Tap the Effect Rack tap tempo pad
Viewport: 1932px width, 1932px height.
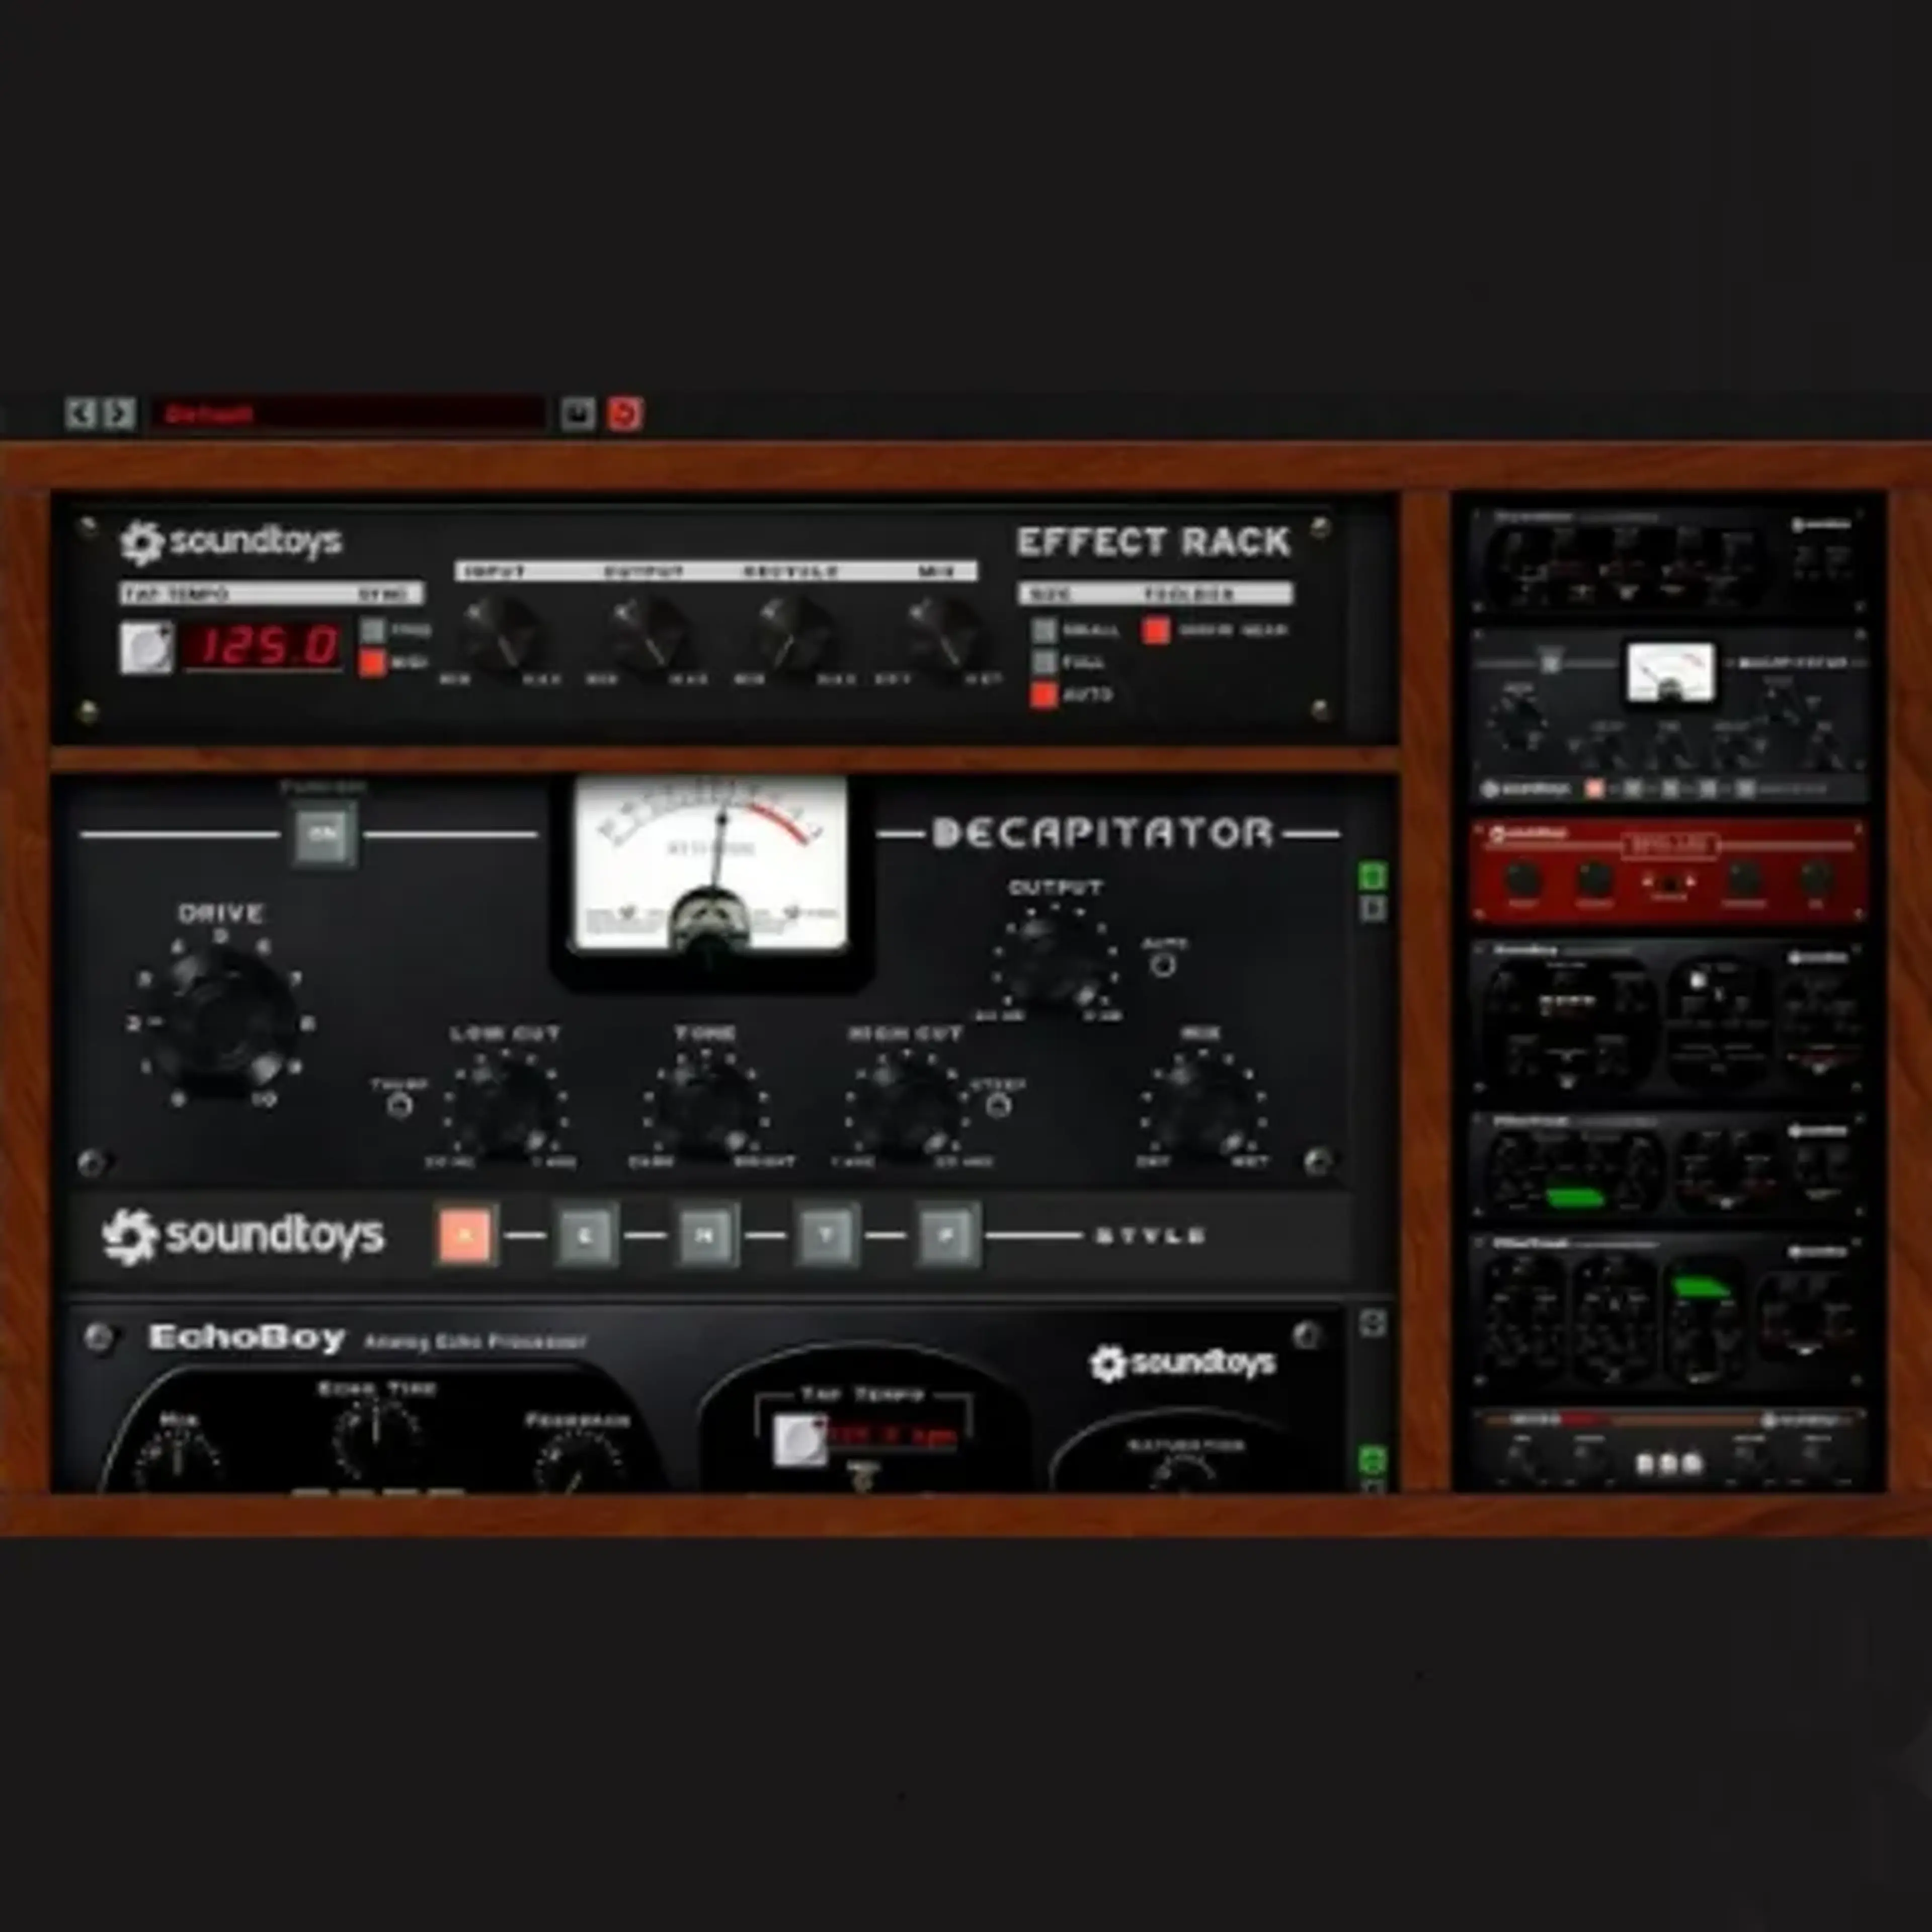coord(147,647)
